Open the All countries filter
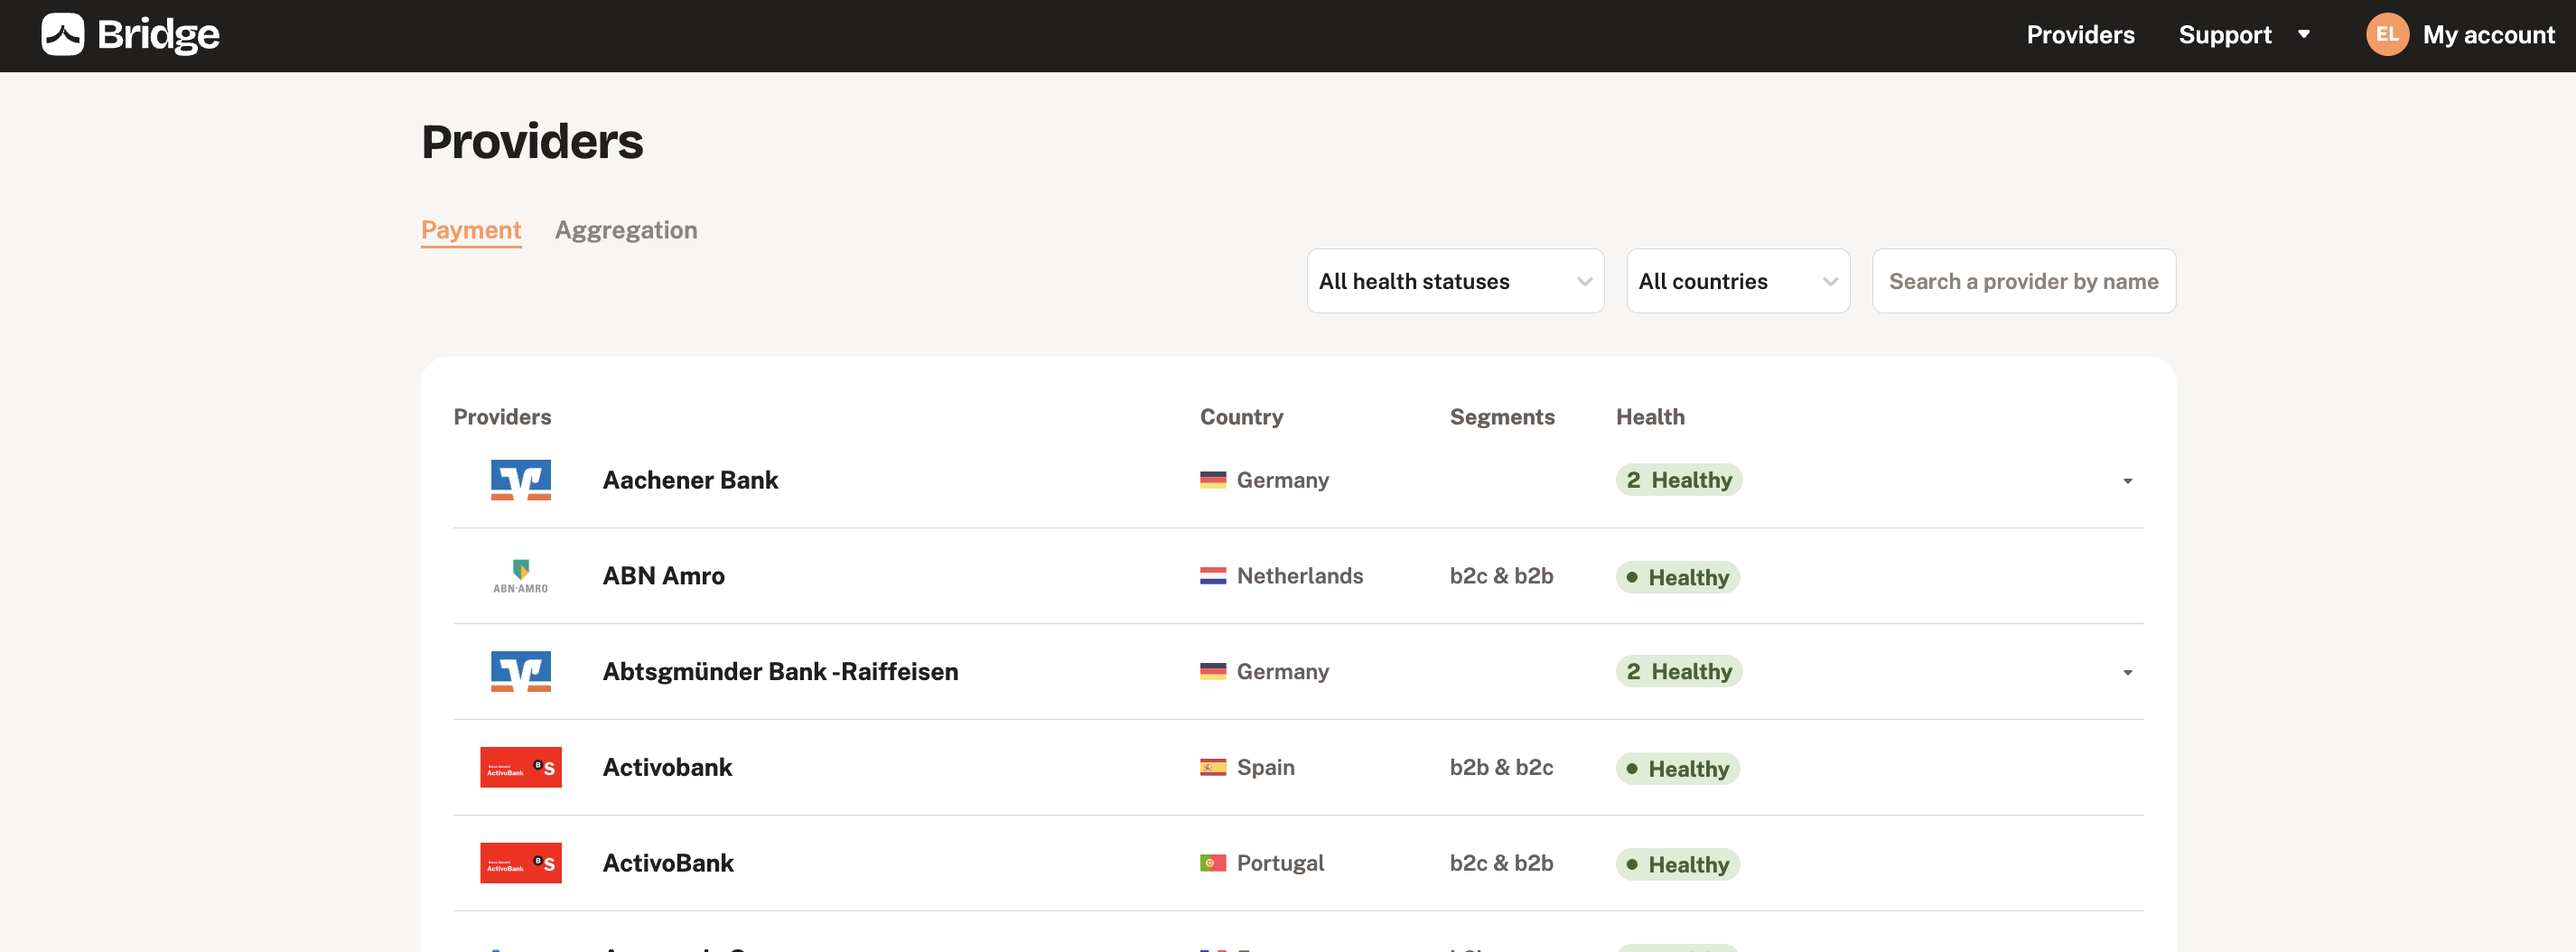 point(1738,281)
